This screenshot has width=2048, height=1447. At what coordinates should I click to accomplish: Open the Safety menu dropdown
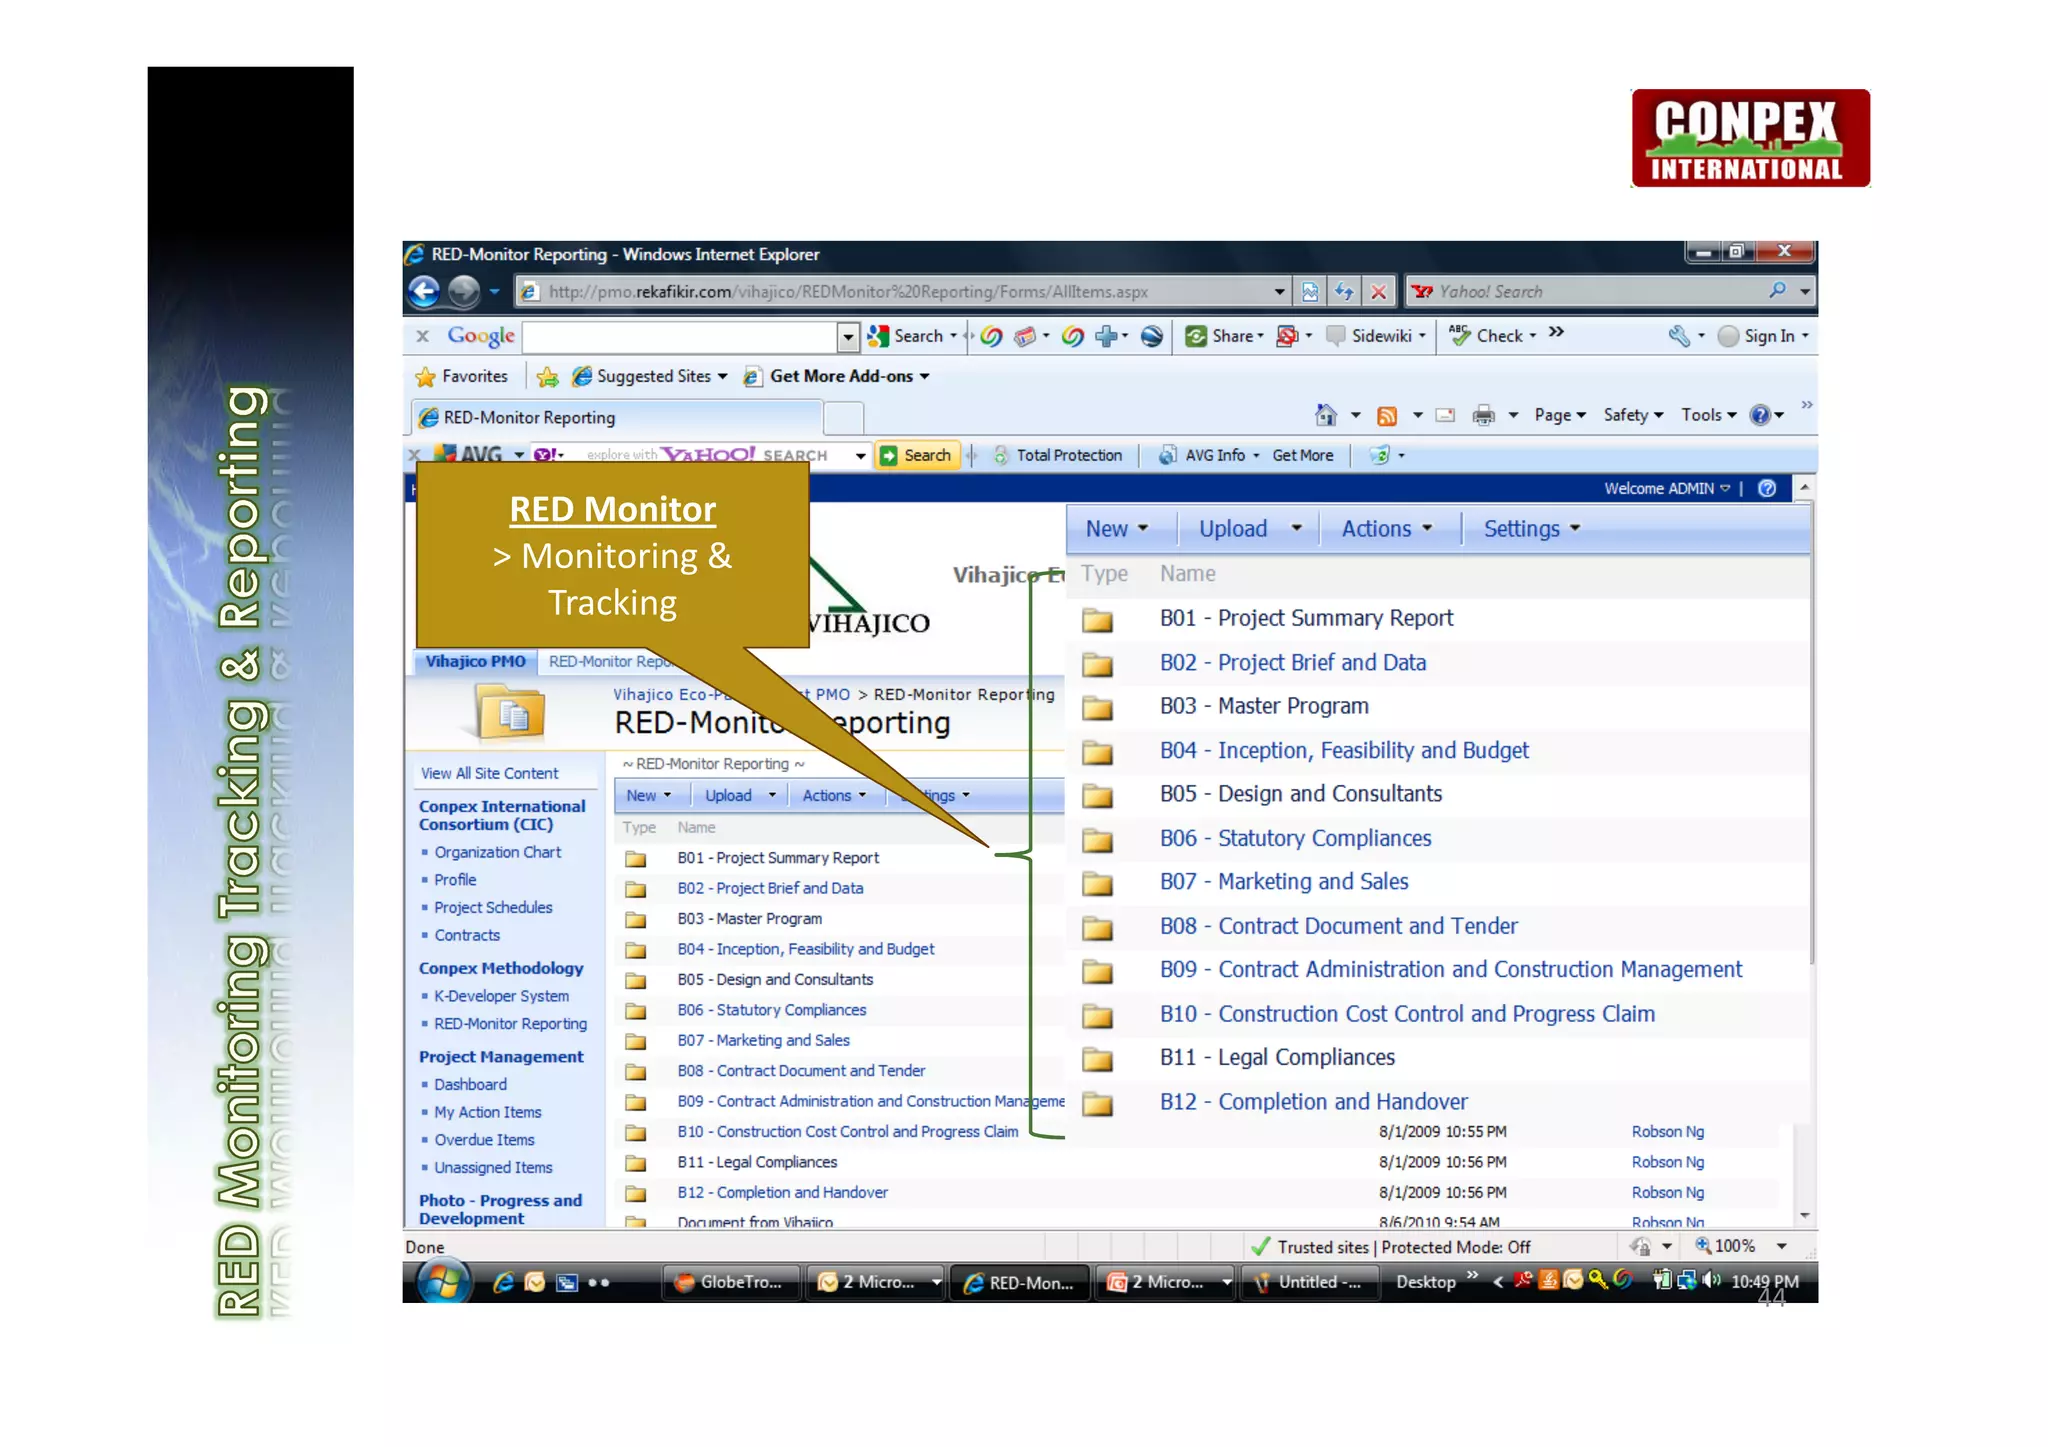[x=1633, y=415]
